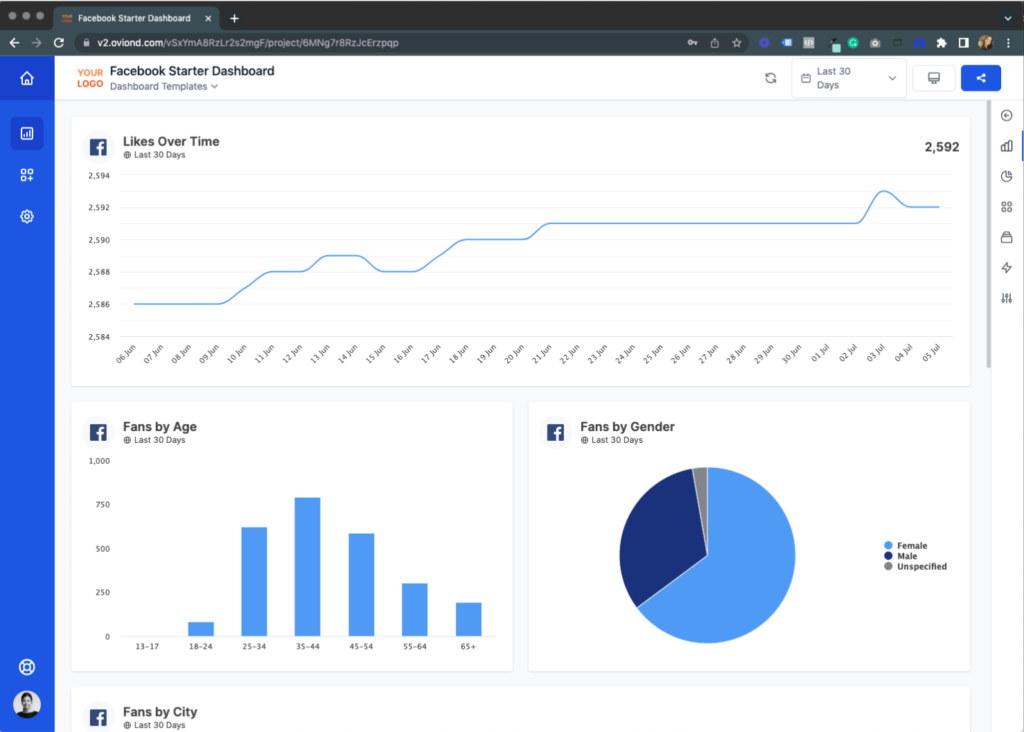Open the Chrome three-dot menu
This screenshot has width=1024, height=732.
(1008, 43)
